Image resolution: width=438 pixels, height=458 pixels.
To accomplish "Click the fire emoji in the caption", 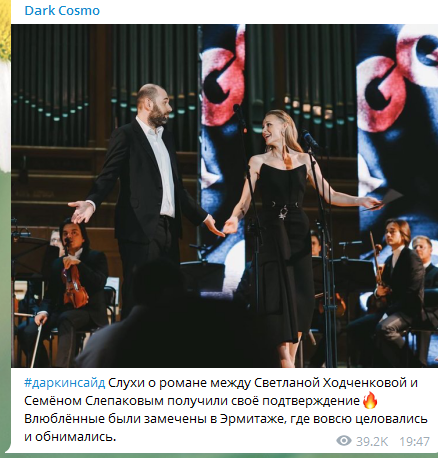I will coord(370,400).
